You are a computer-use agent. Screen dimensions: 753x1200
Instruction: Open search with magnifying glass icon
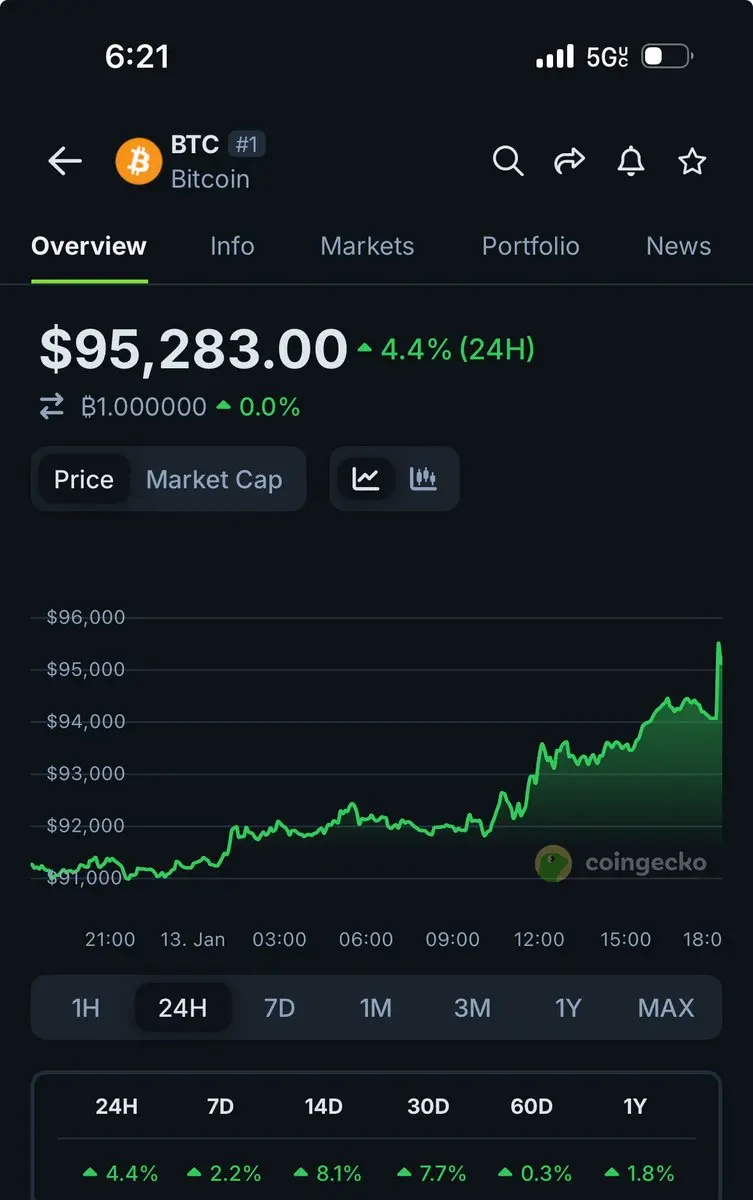(508, 161)
